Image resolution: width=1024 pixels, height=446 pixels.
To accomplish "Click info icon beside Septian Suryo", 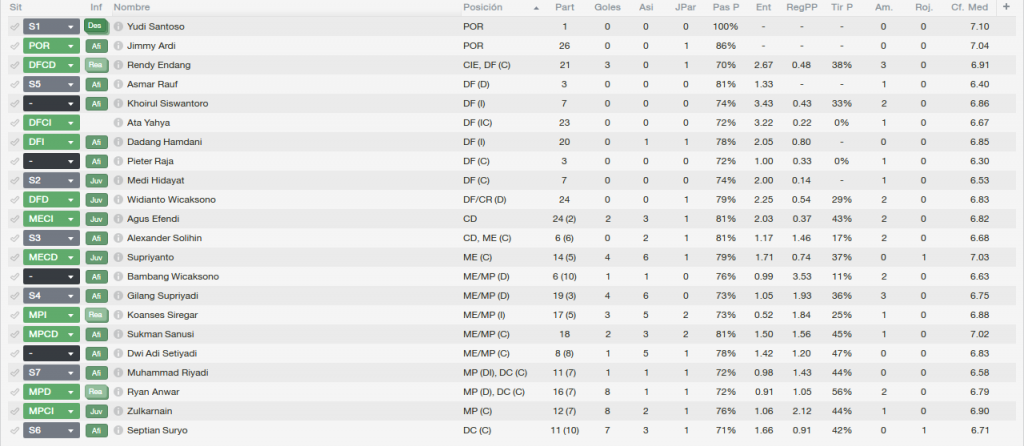I will point(118,430).
